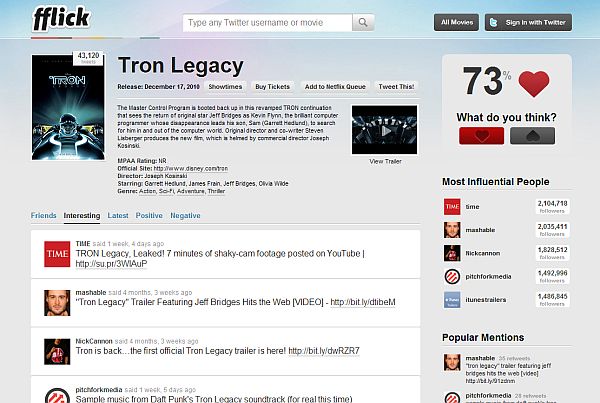Select the Negative tab
The width and height of the screenshot is (600, 403).
click(185, 215)
